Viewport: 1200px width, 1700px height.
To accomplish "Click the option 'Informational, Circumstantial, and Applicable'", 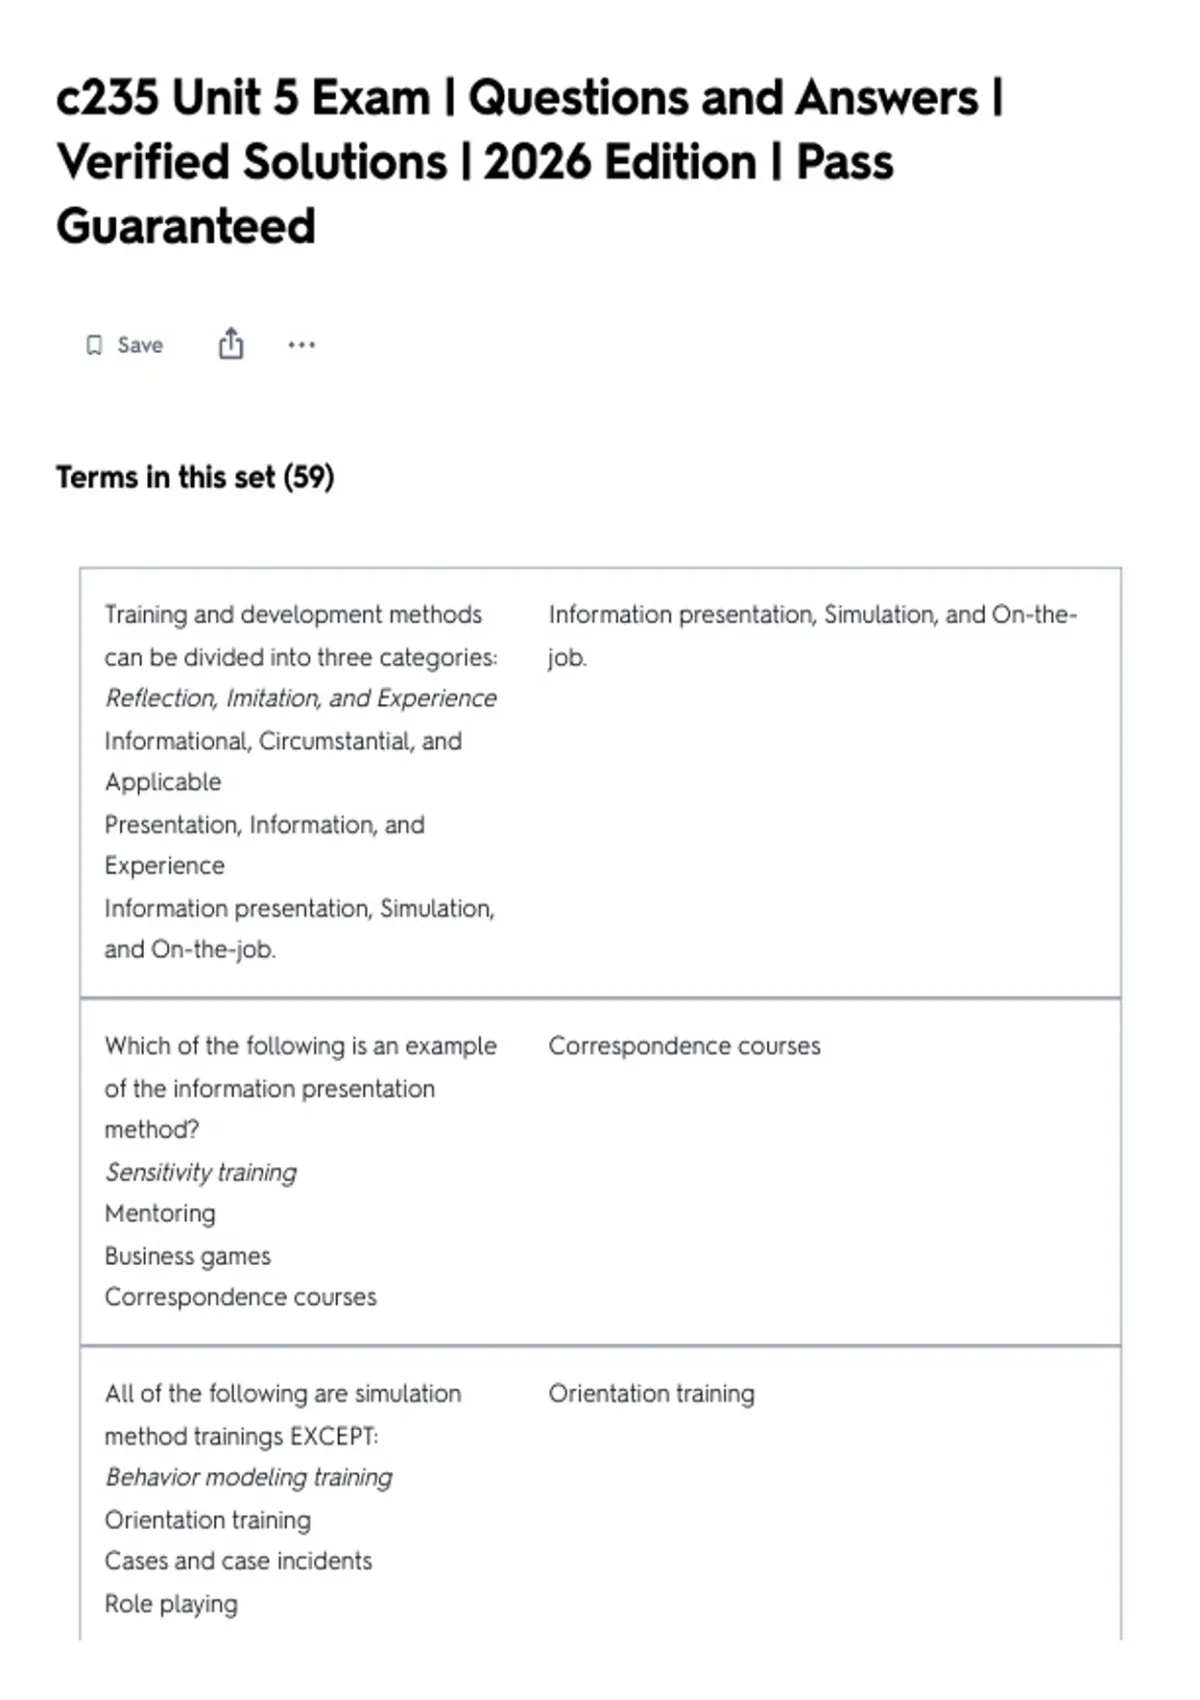I will (283, 761).
